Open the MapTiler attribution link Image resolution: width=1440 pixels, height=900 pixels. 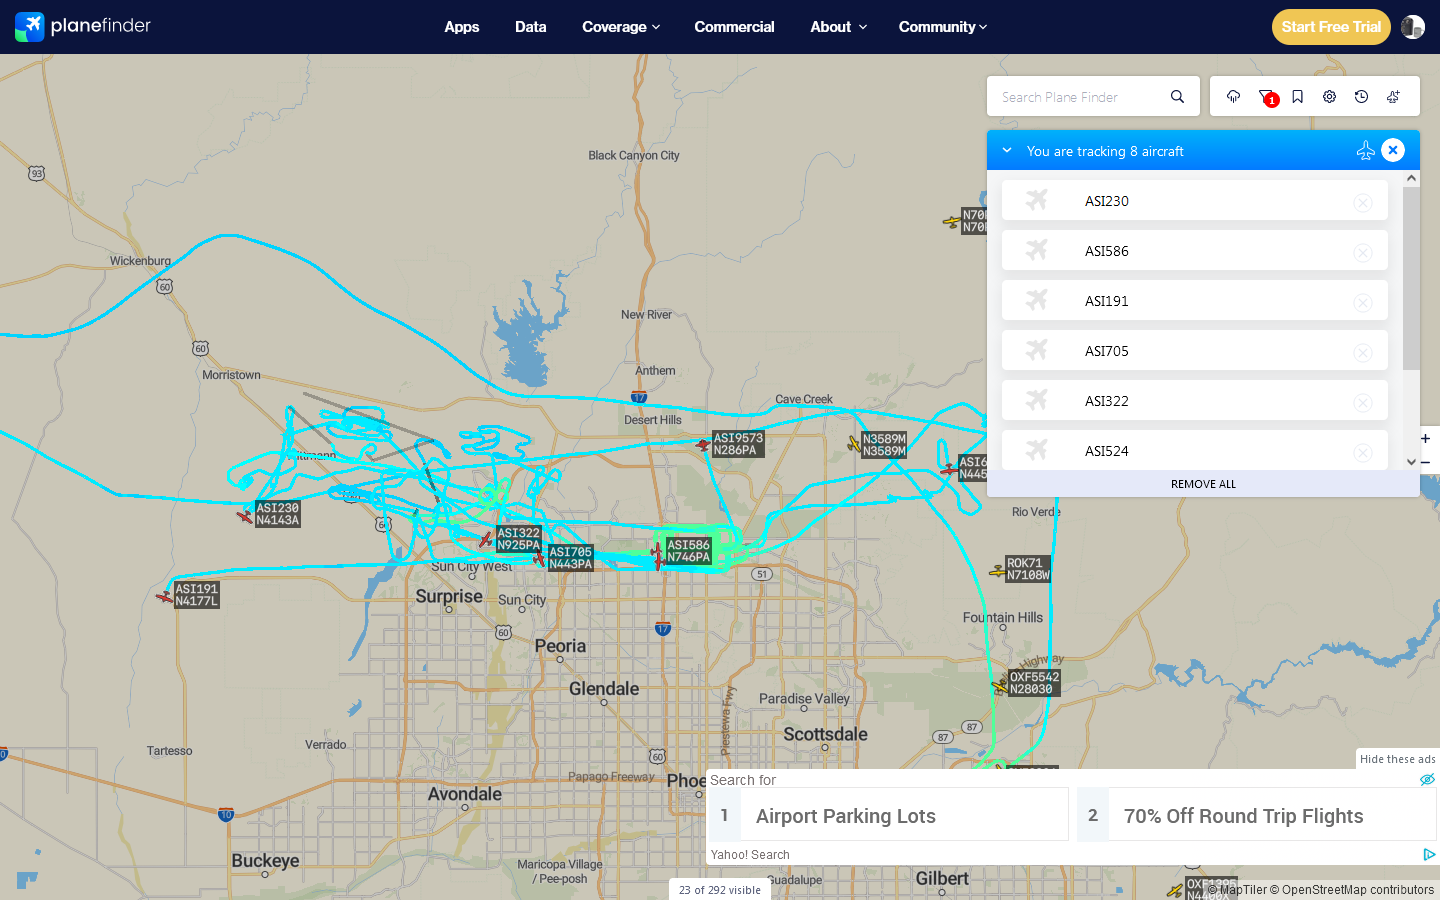[1237, 890]
